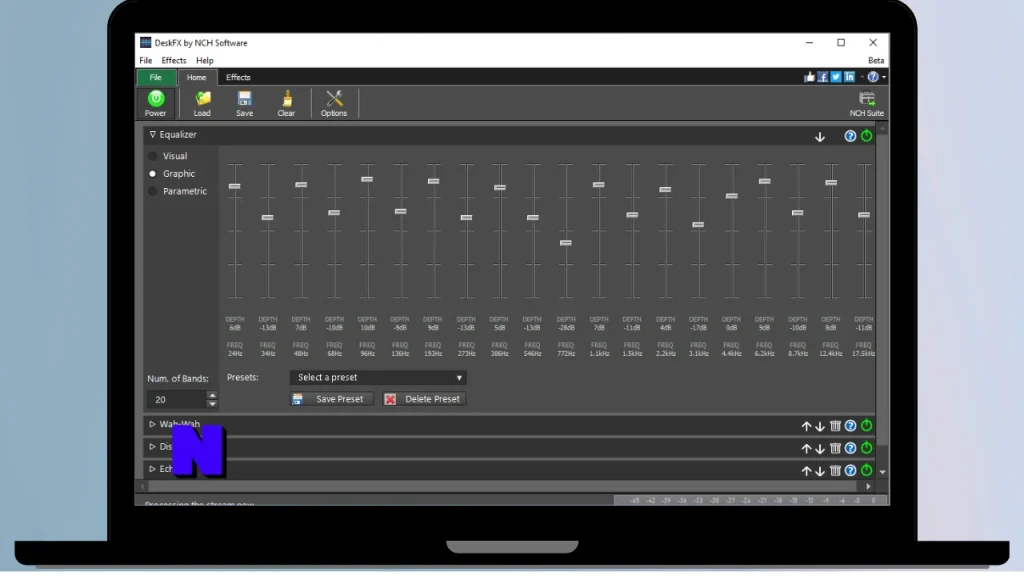
Task: Toggle the Echo row power button
Action: point(867,470)
